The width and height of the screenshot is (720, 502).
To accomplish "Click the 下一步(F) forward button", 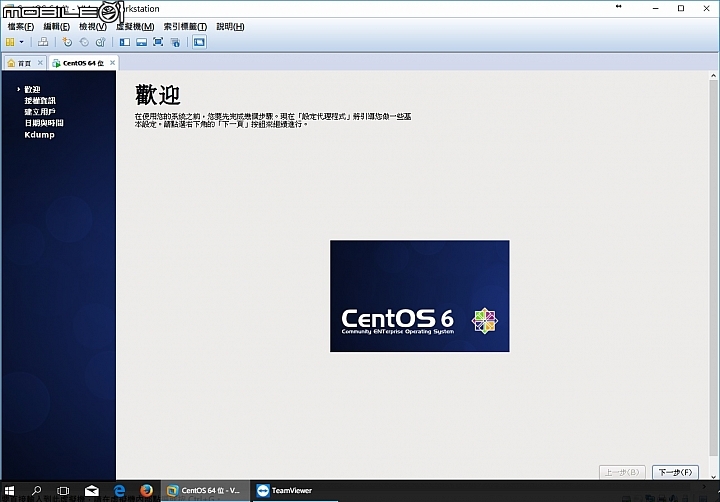I will [675, 472].
